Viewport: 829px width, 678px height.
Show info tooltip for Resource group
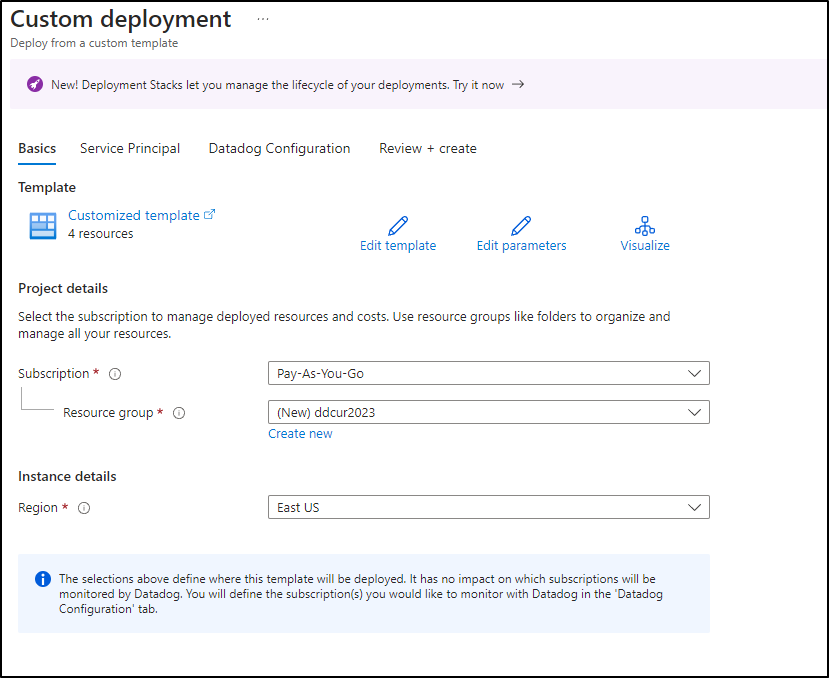[179, 413]
